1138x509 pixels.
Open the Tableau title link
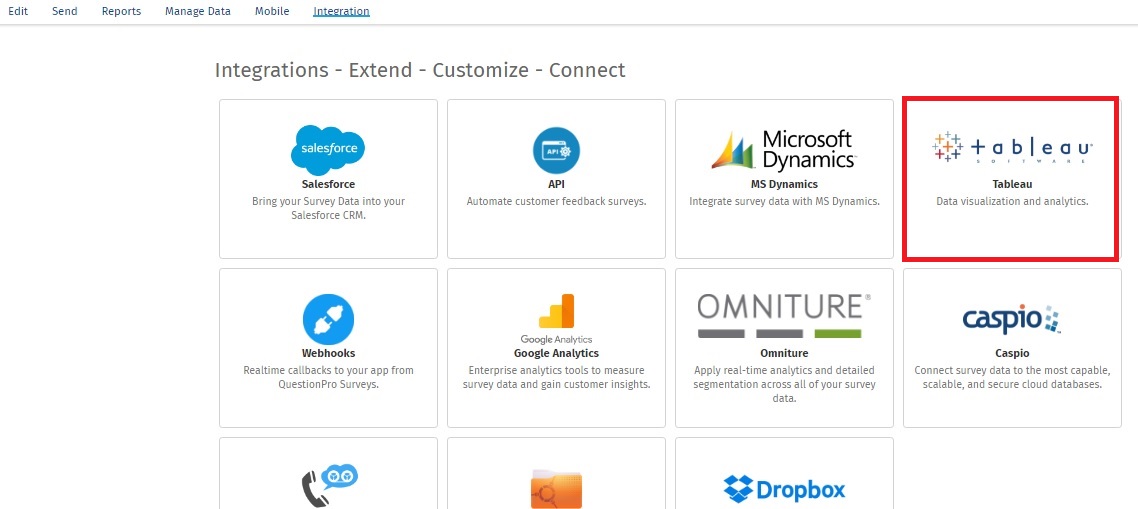pos(1012,184)
